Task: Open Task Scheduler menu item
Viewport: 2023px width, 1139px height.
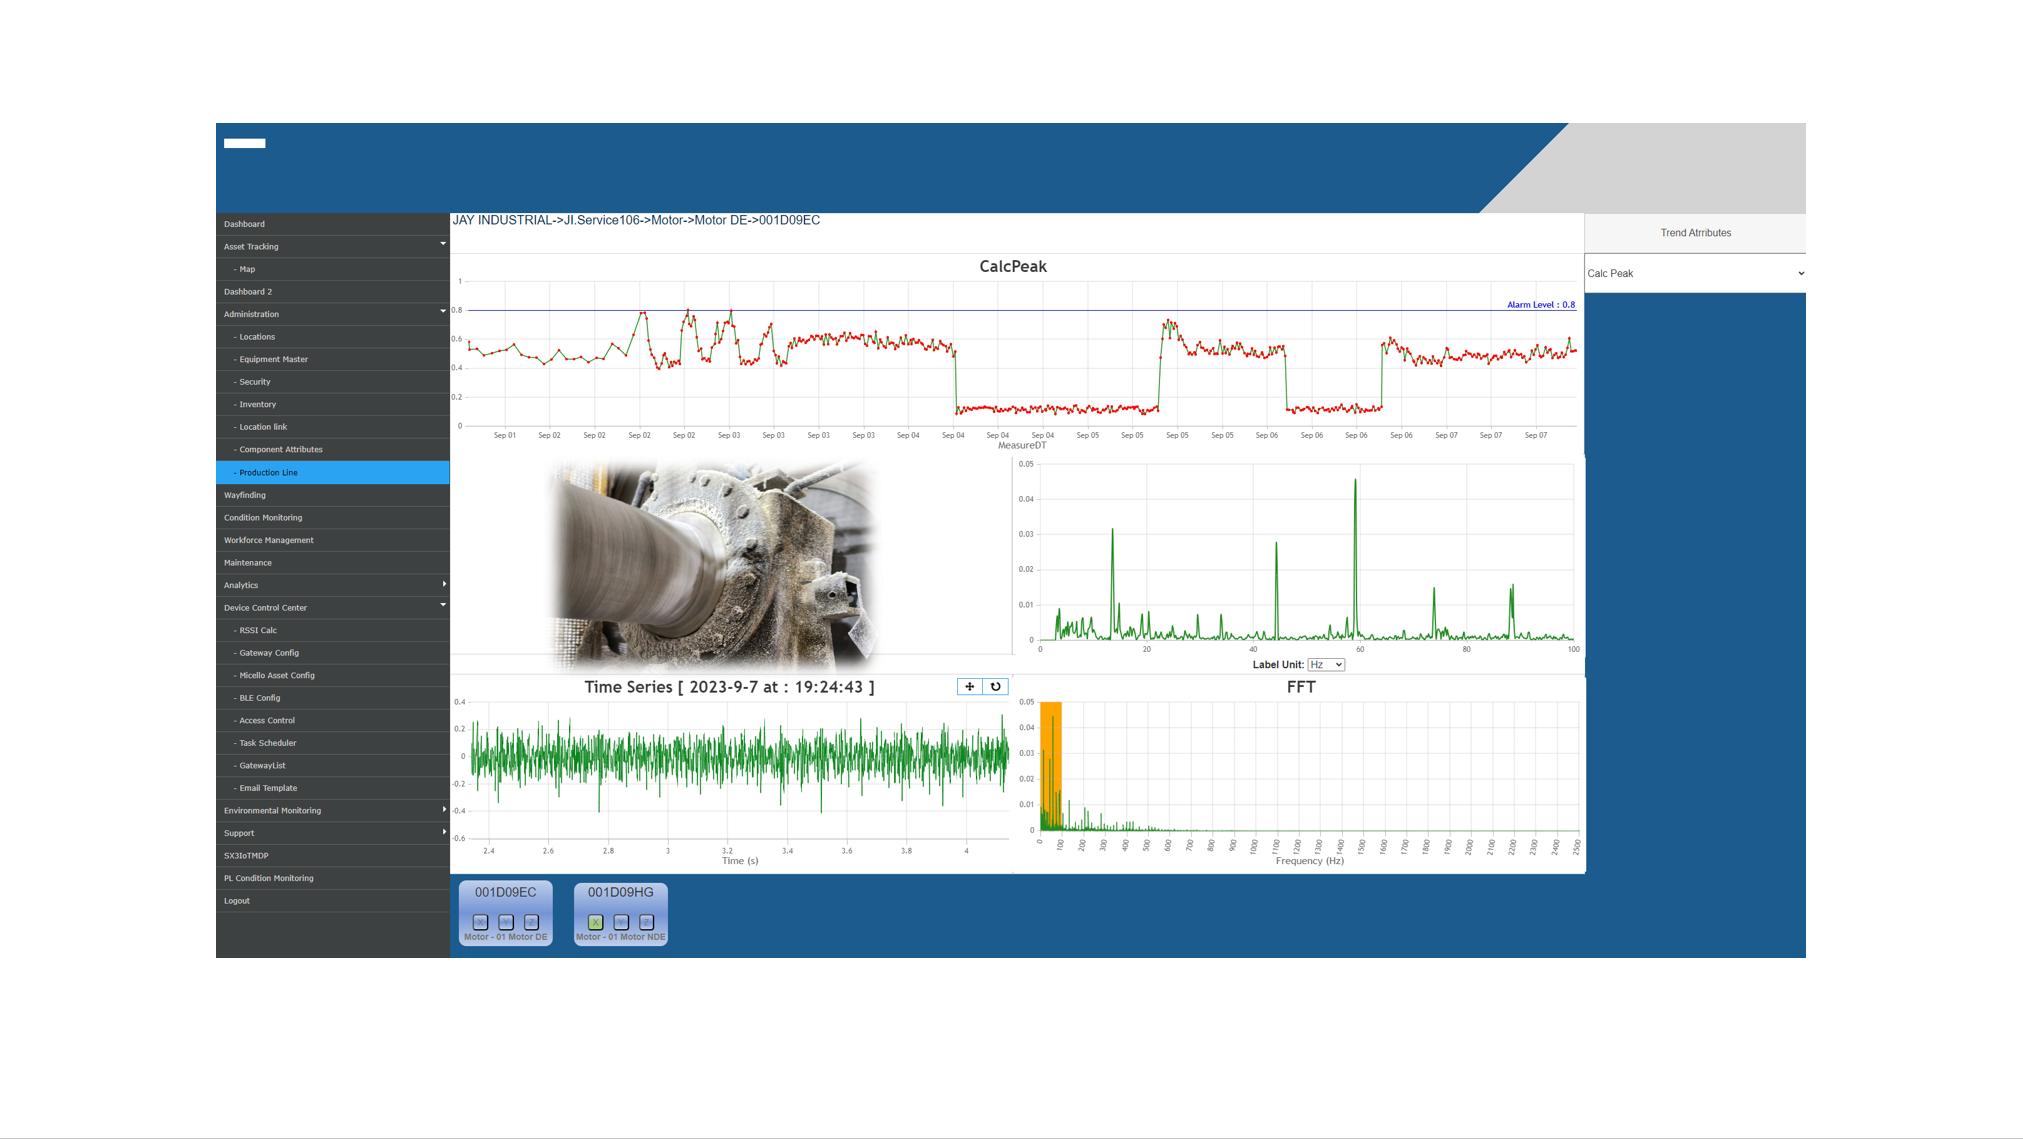Action: pyautogui.click(x=333, y=743)
